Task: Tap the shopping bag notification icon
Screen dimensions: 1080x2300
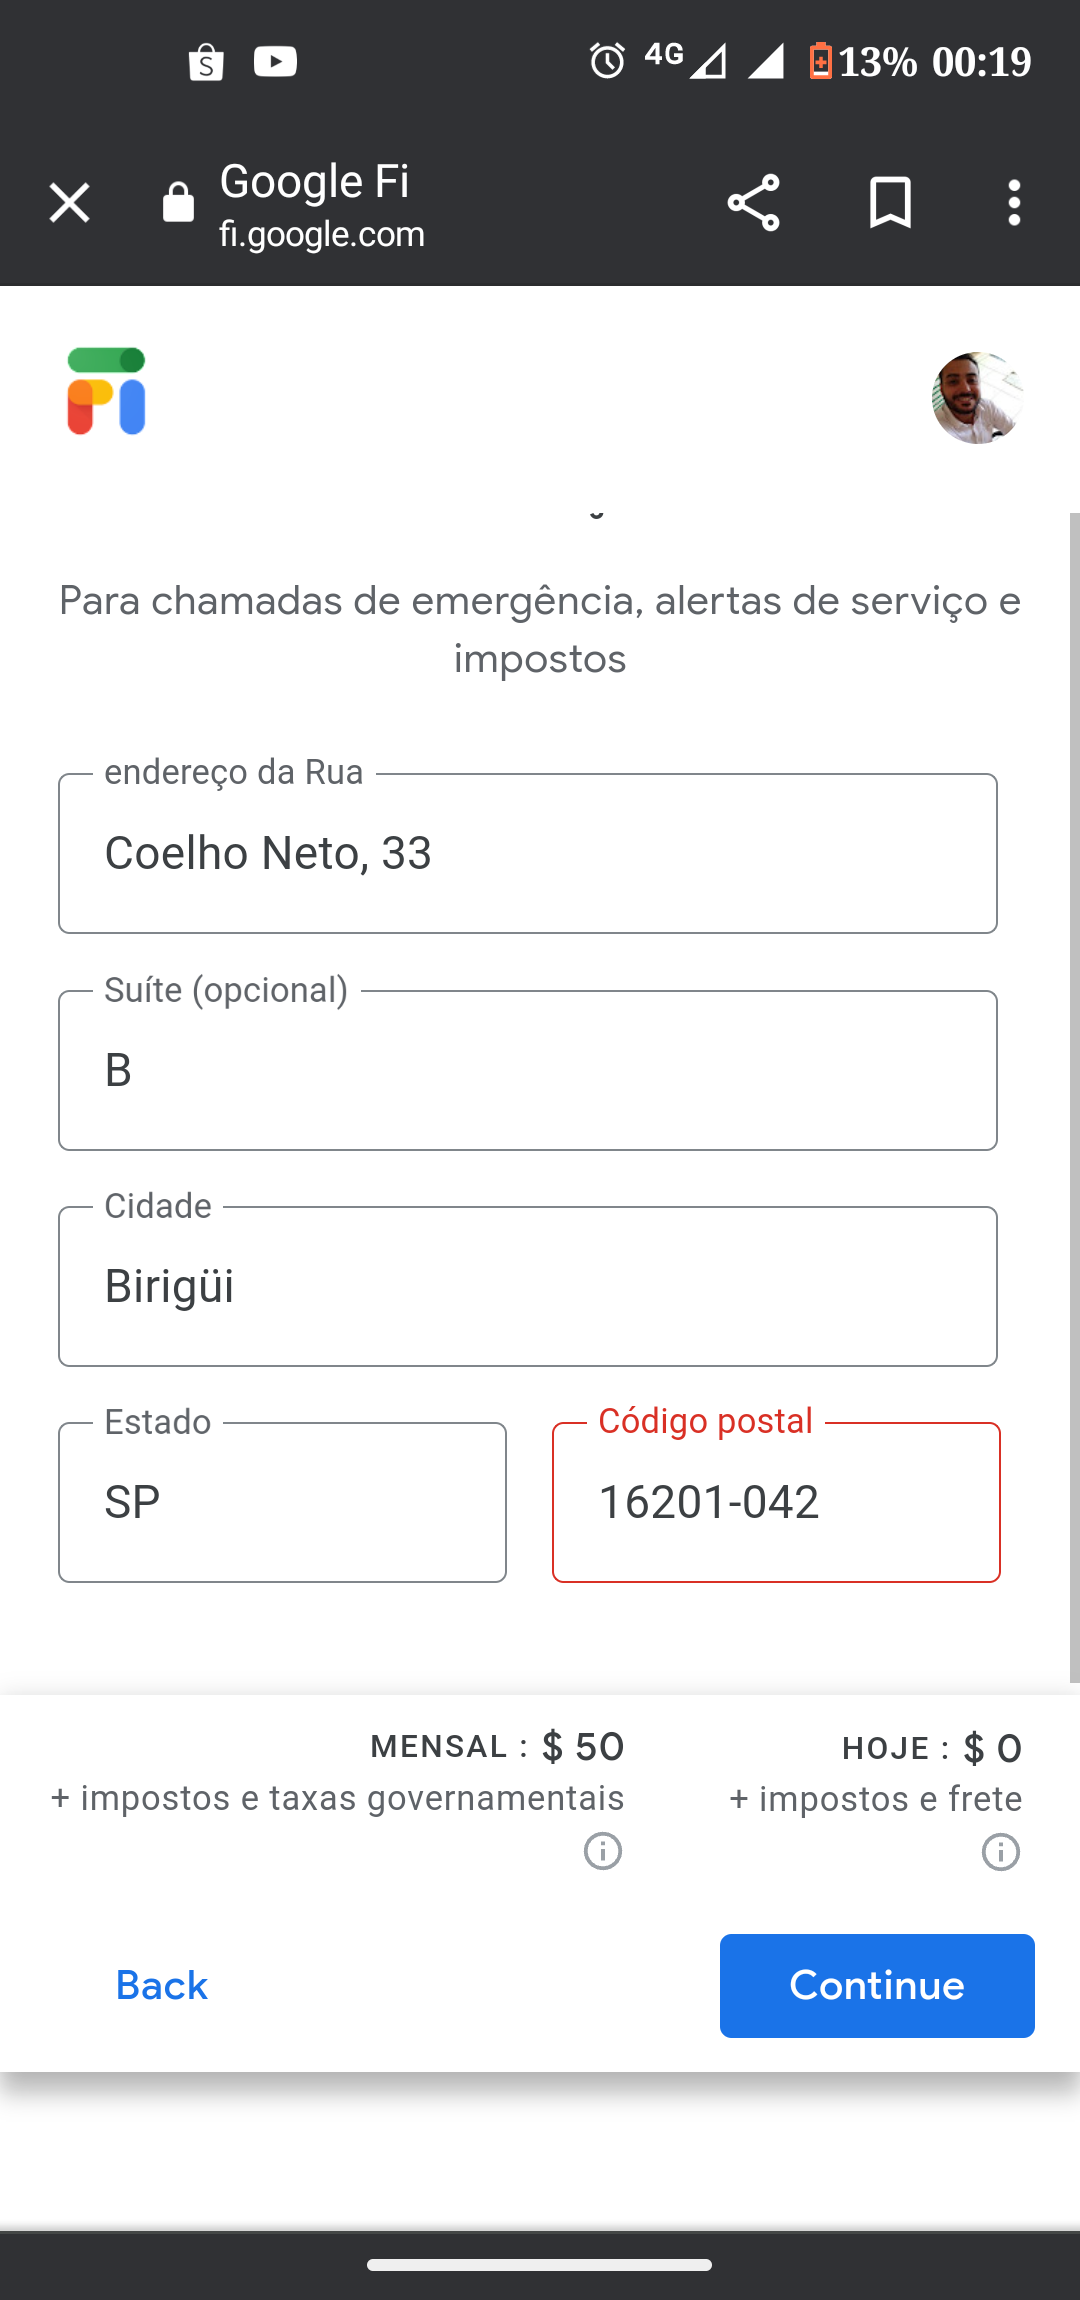Action: click(206, 62)
